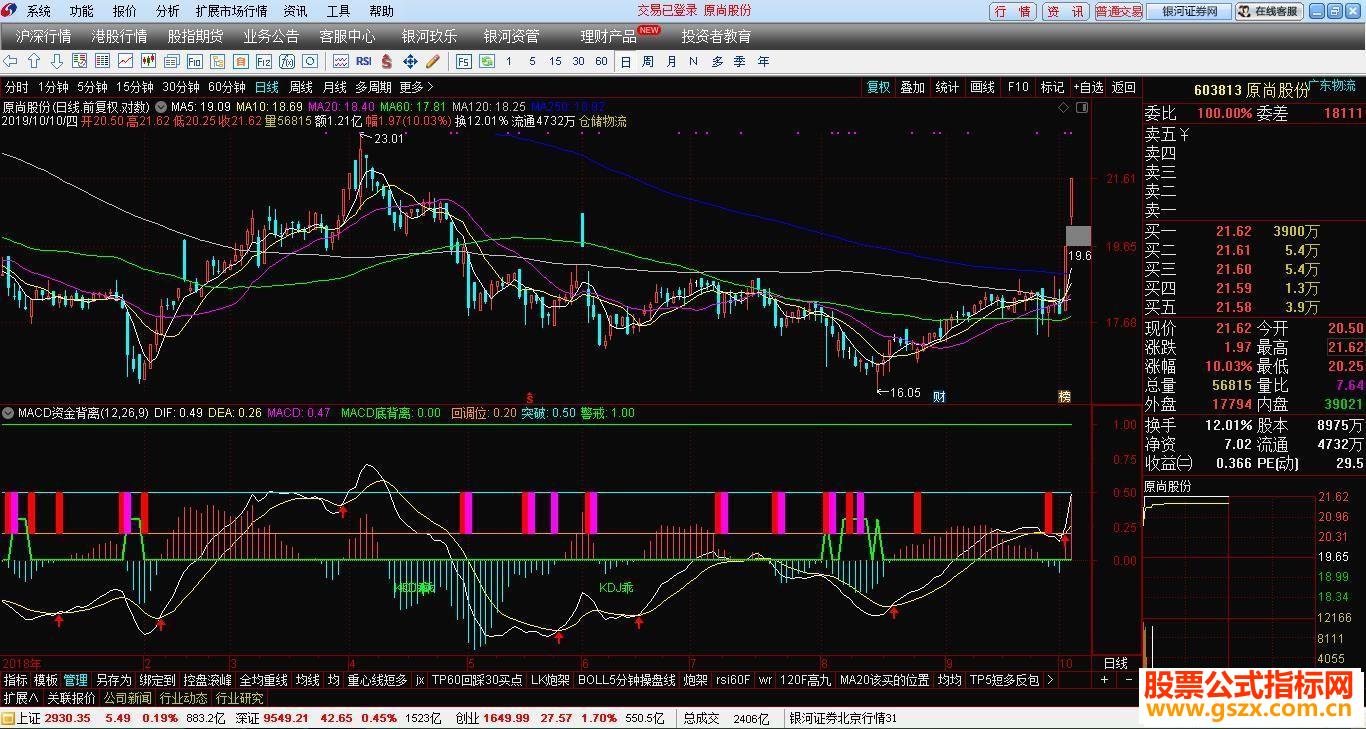Expand the 更多 periods menu
This screenshot has height=729, width=1366.
(416, 87)
